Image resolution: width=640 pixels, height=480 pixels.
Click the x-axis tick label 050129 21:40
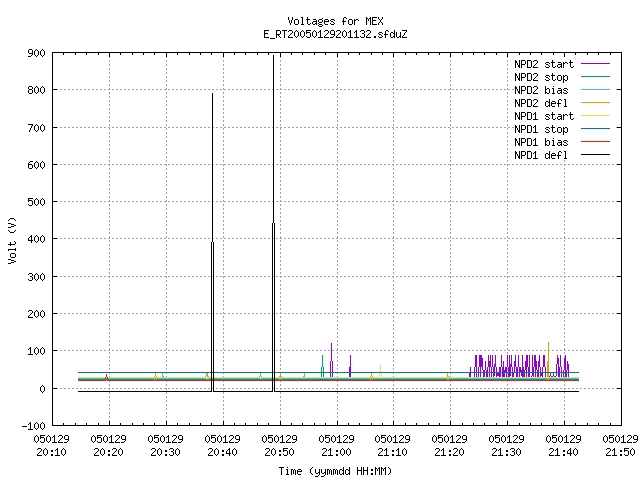coord(564,446)
